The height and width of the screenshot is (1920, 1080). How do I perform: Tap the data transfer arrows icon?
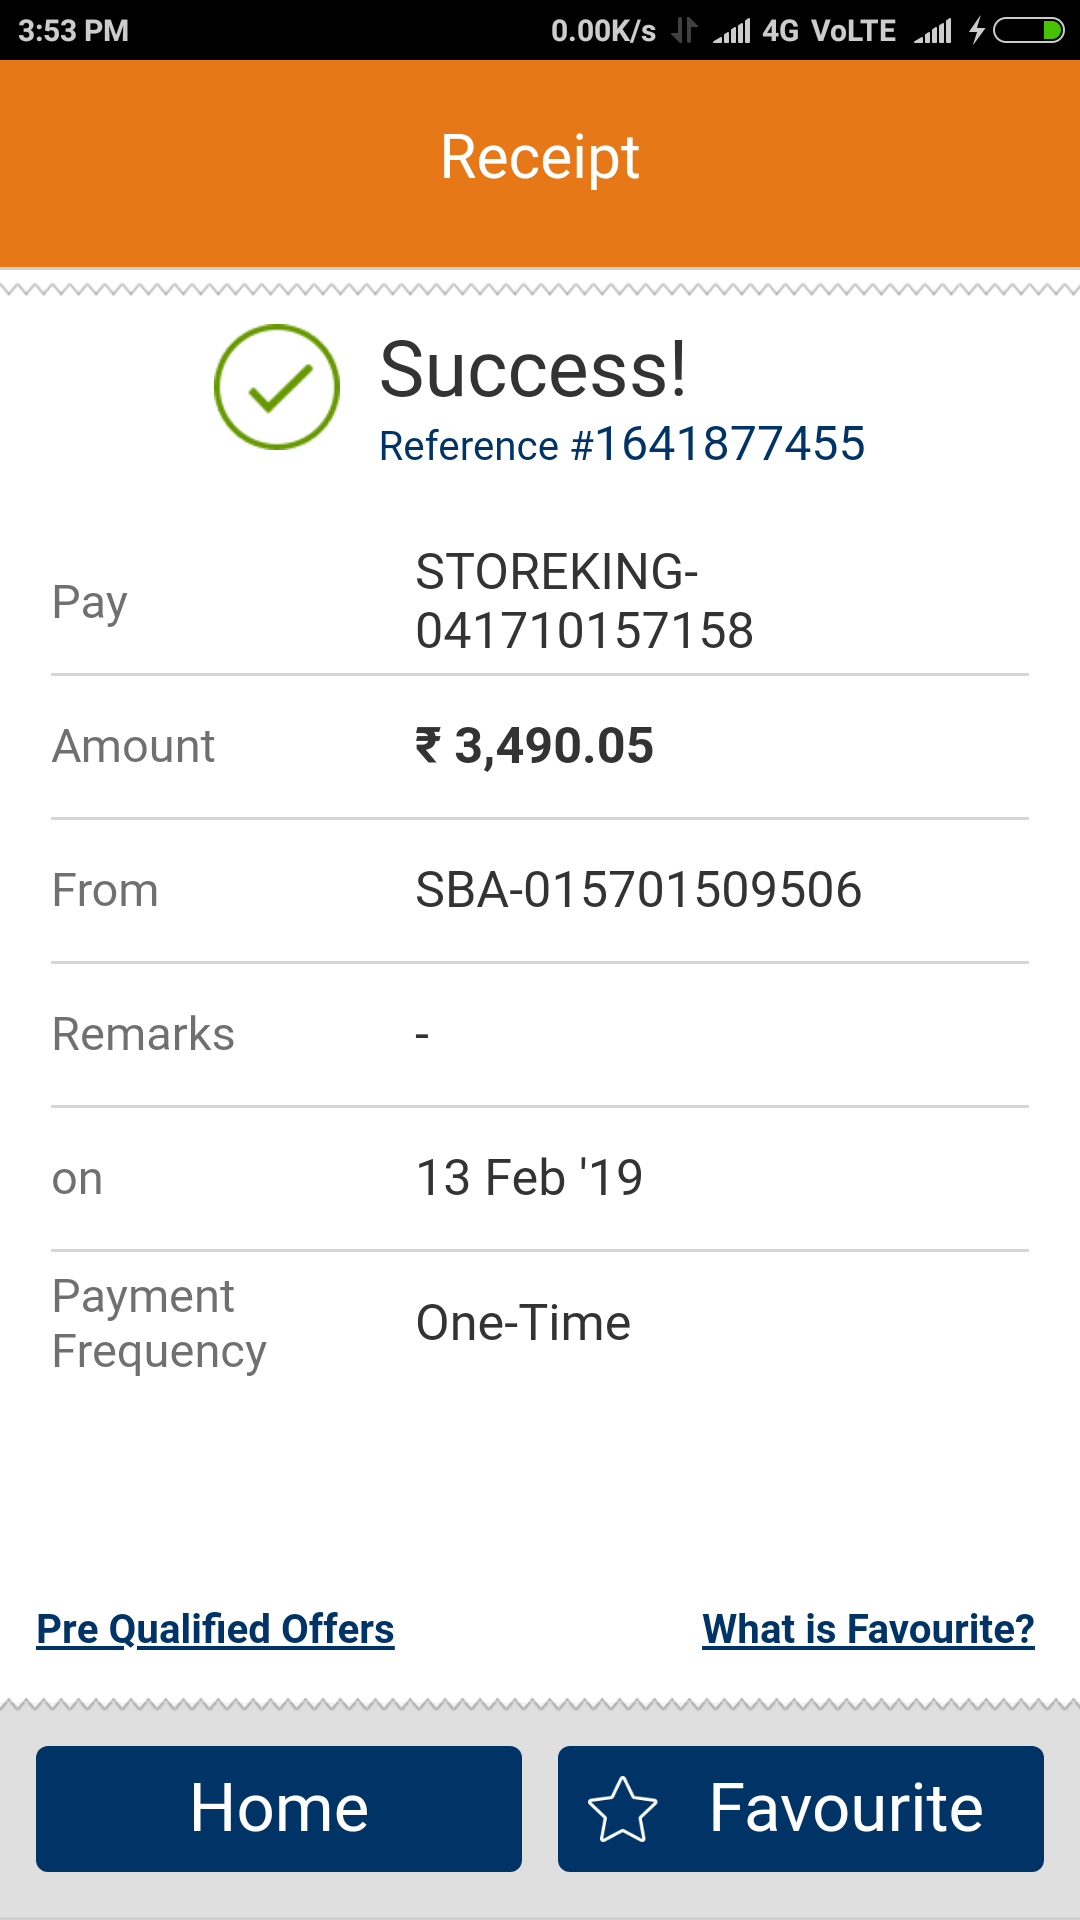point(684,31)
